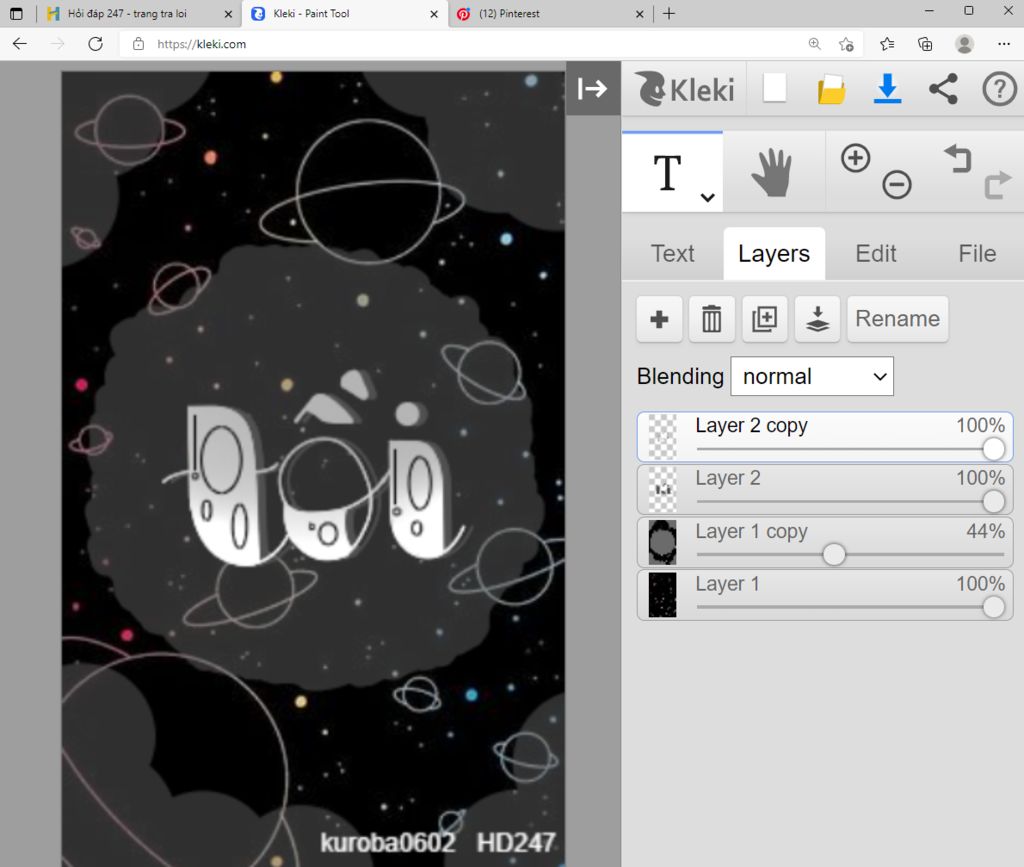Select the Layer 2 copy layer
1024x867 pixels.
point(825,437)
